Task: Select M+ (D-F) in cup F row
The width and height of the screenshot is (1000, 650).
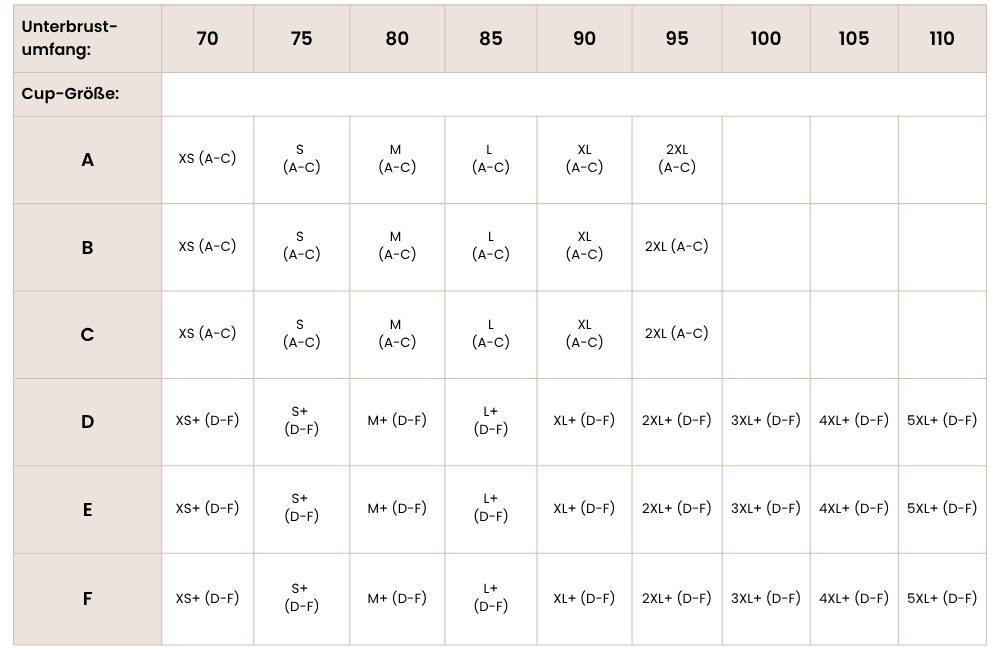Action: pos(397,598)
